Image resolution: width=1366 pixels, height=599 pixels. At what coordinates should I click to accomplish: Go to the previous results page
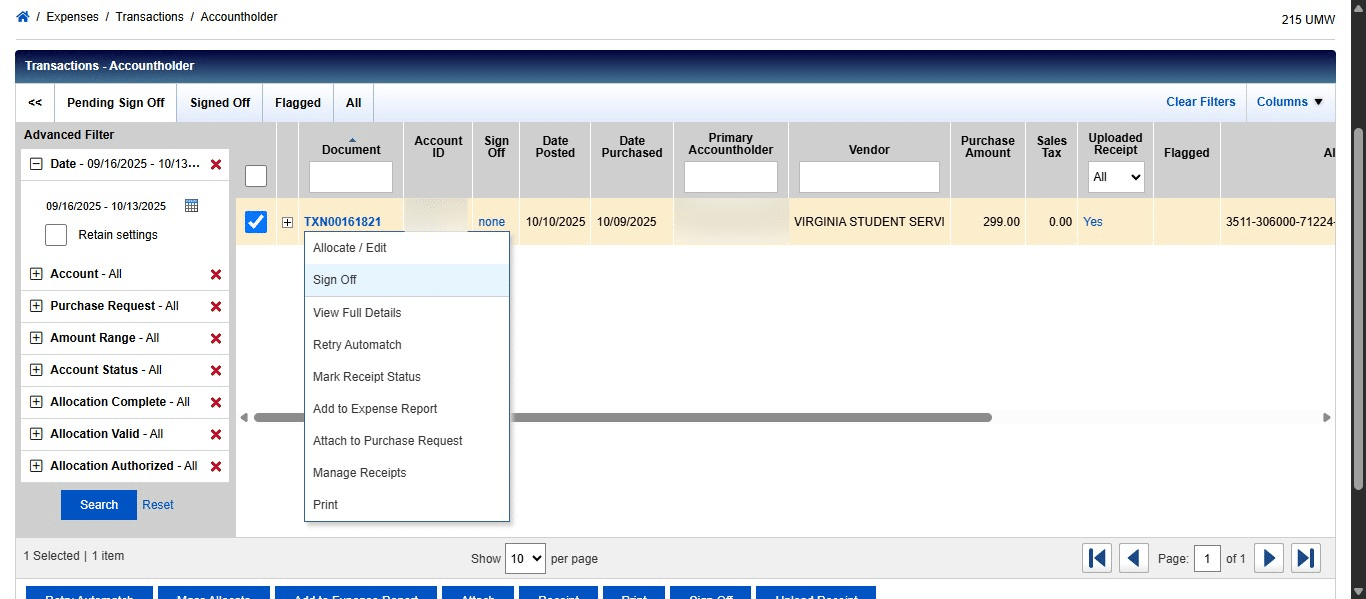(x=1133, y=558)
